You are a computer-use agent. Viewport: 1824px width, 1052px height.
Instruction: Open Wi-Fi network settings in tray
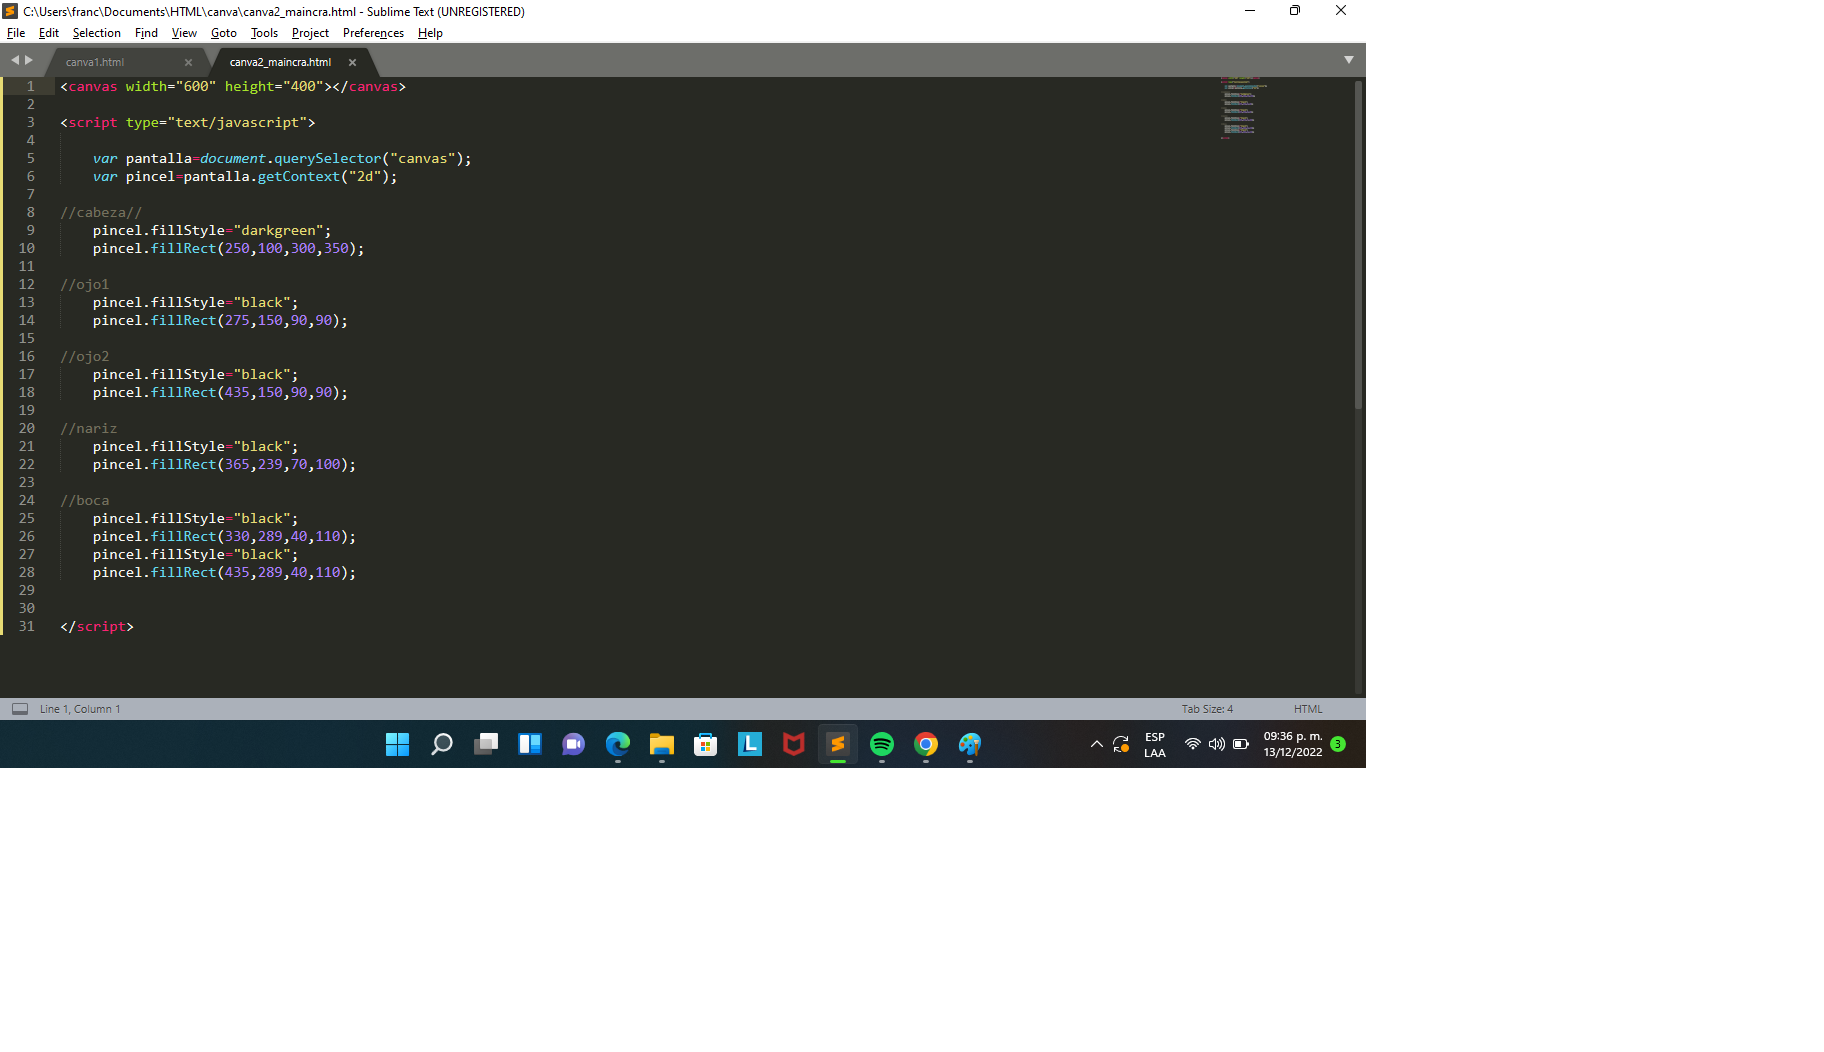(x=1192, y=744)
